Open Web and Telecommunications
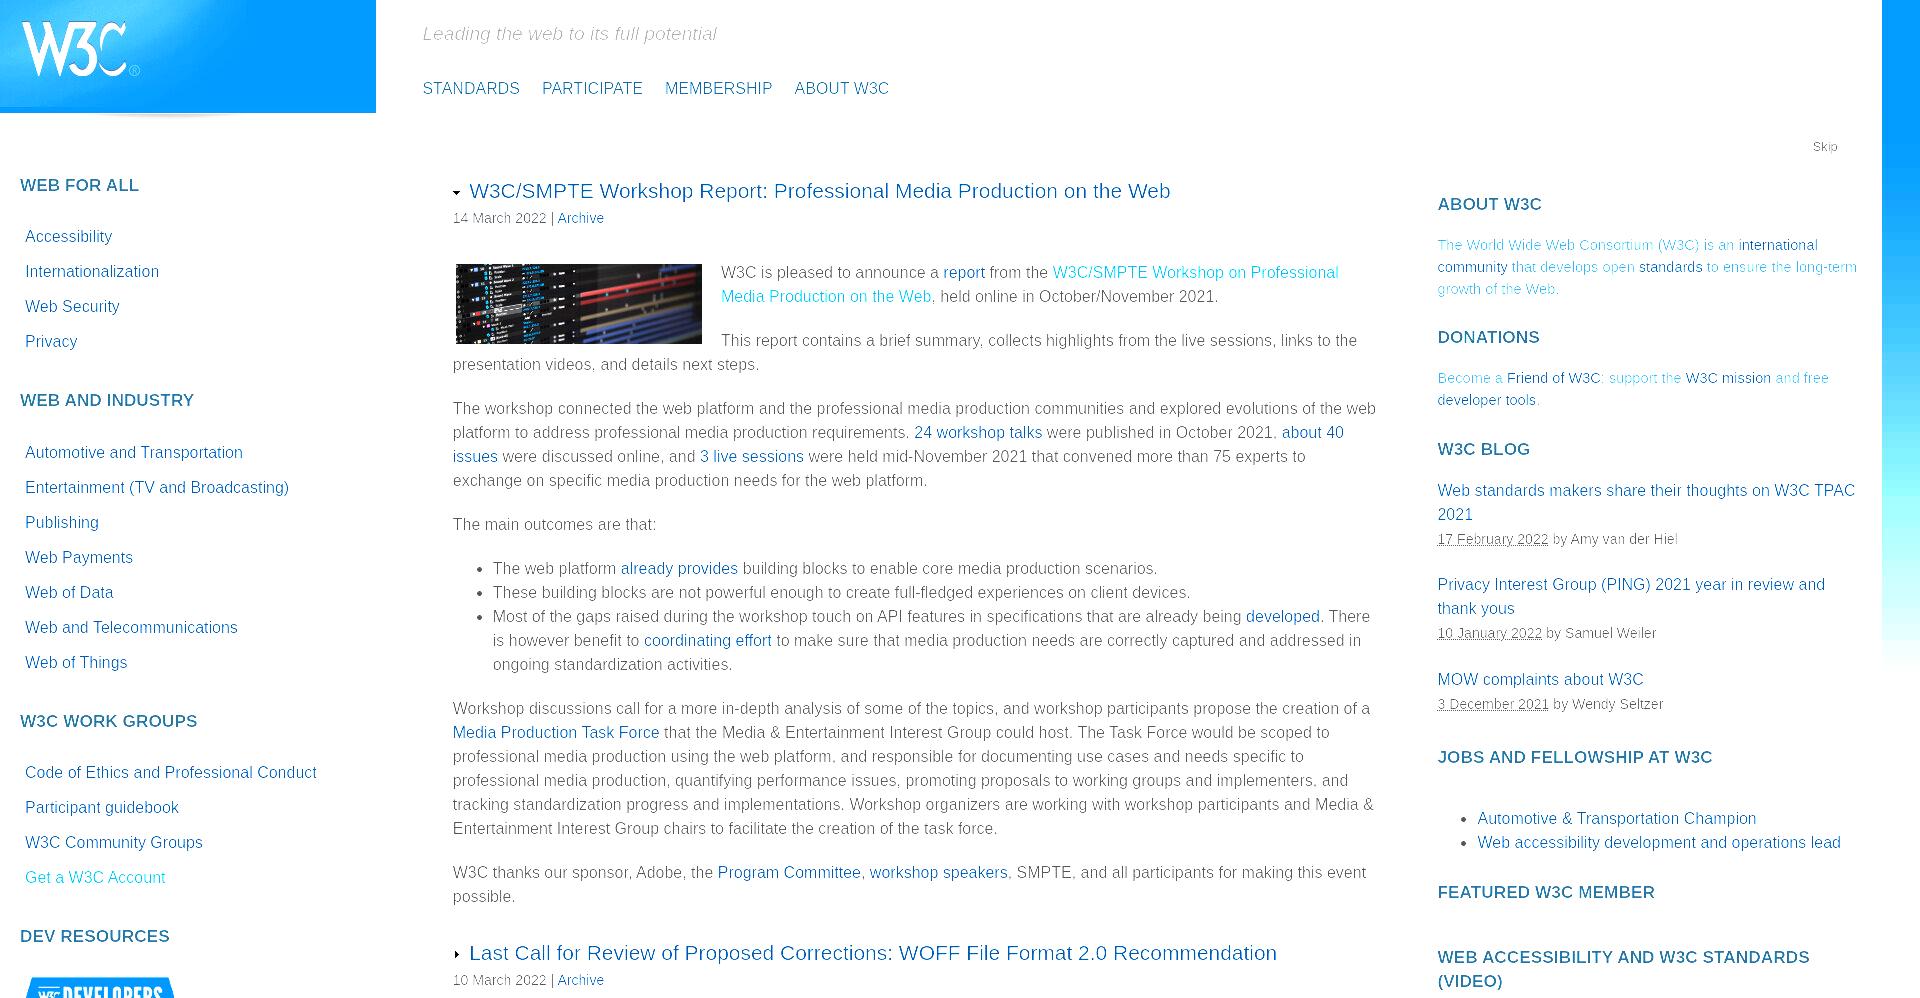Image resolution: width=1920 pixels, height=998 pixels. click(x=131, y=627)
